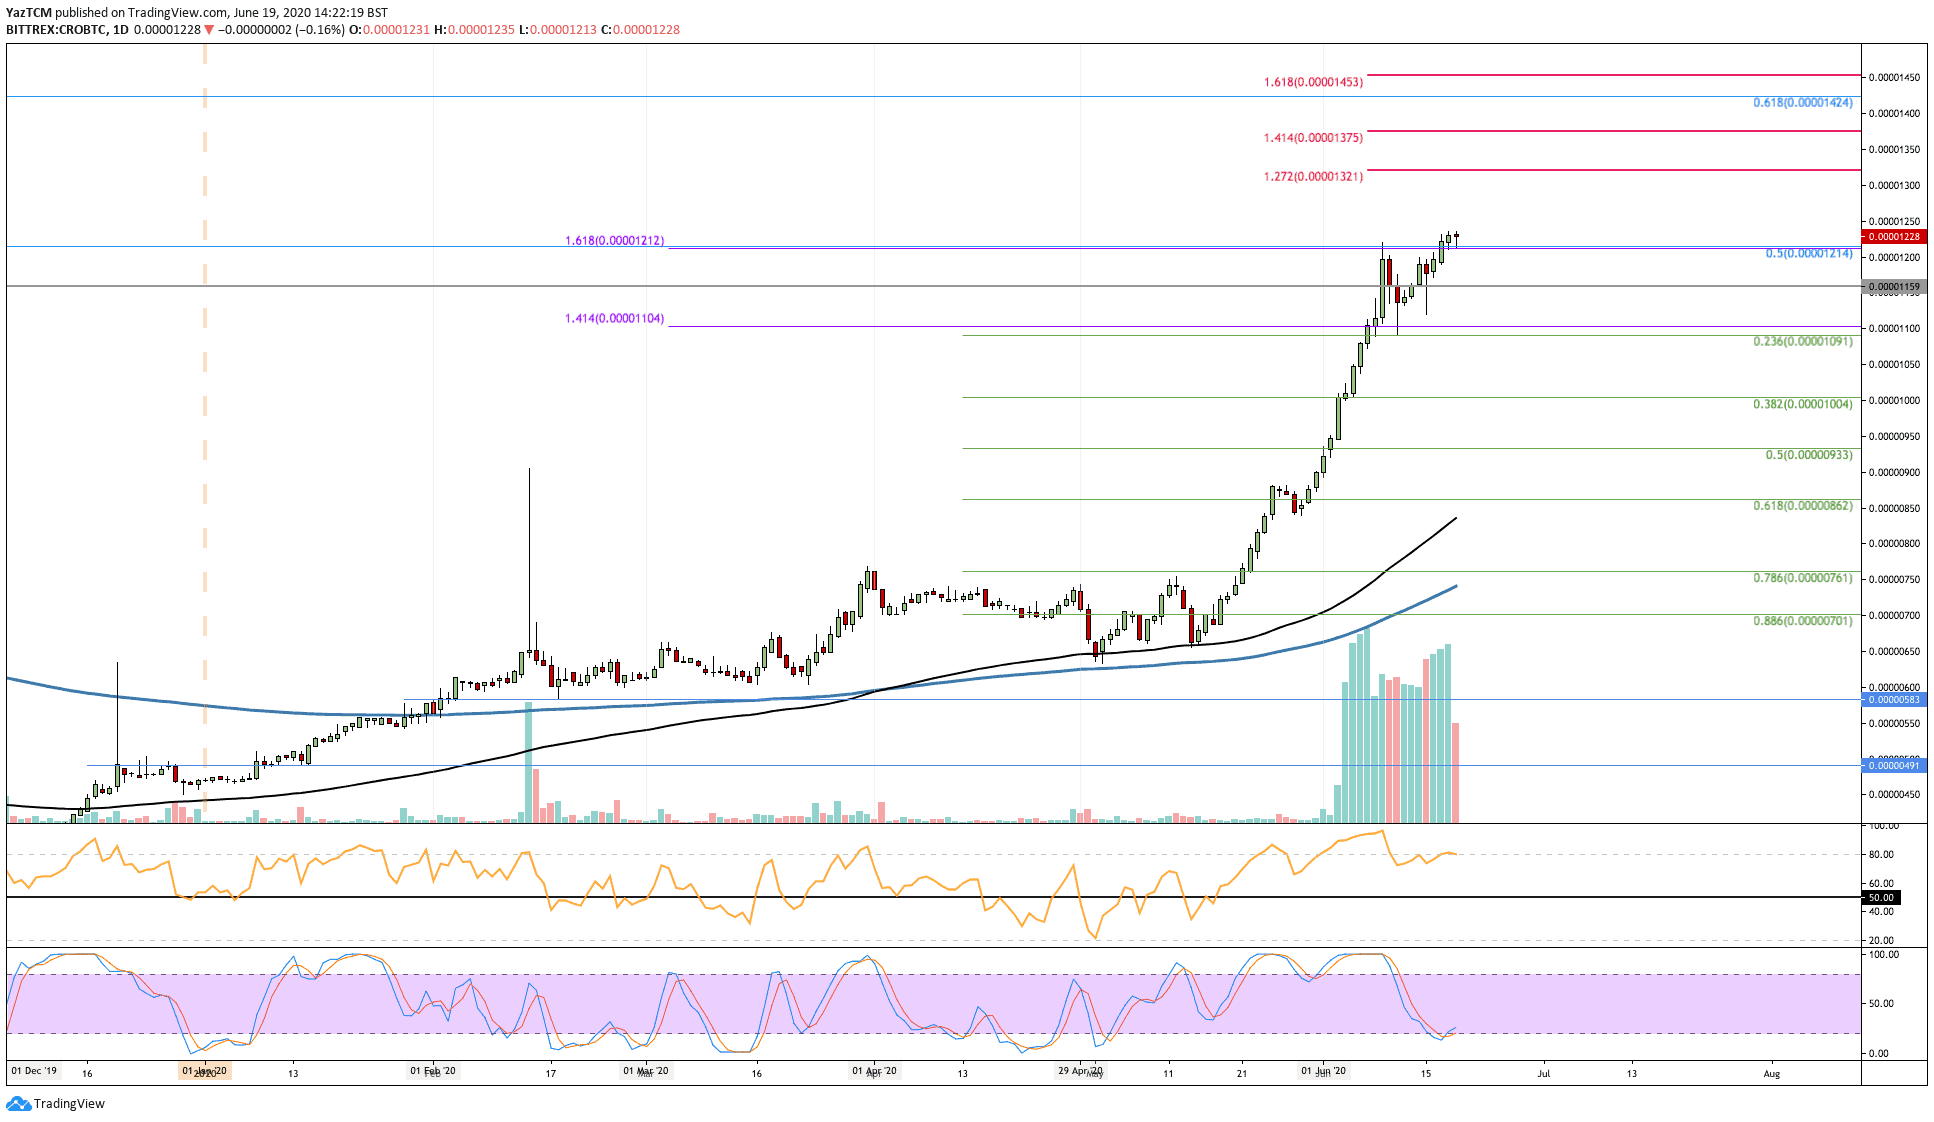The height and width of the screenshot is (1122, 1934).
Task: Click the 29 Apr '20 date marker
Action: (1081, 1071)
